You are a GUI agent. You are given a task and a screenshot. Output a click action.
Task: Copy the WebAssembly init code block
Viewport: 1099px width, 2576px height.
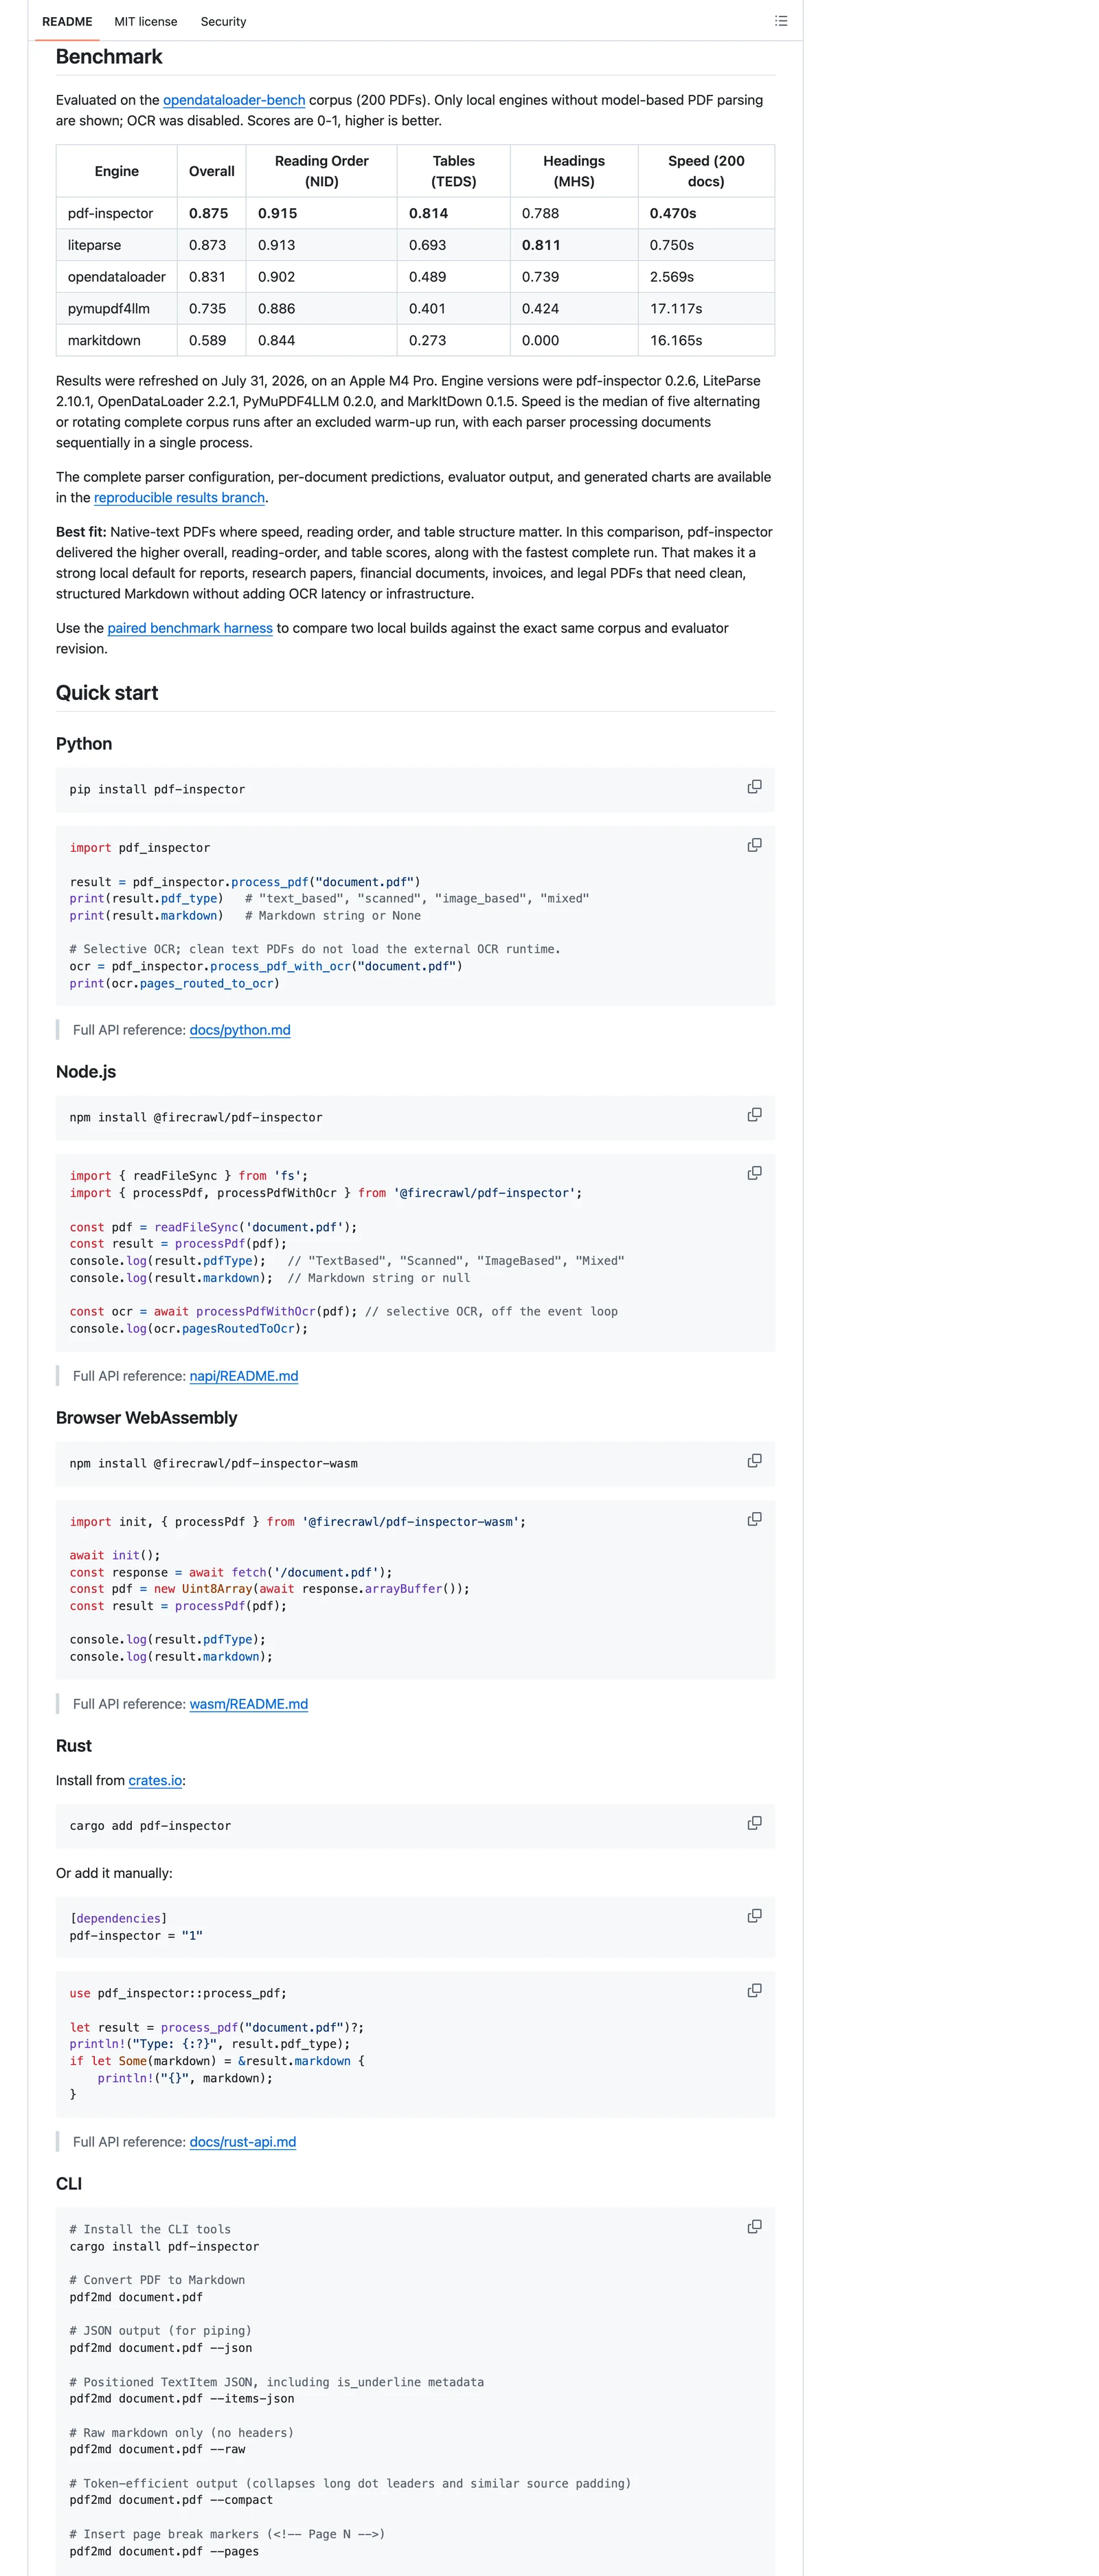[x=754, y=1519]
